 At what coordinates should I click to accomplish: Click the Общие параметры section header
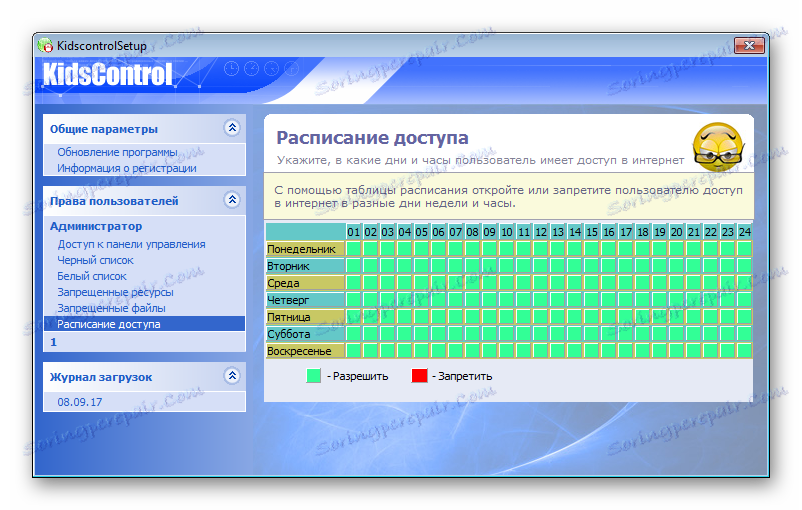pyautogui.click(x=144, y=128)
